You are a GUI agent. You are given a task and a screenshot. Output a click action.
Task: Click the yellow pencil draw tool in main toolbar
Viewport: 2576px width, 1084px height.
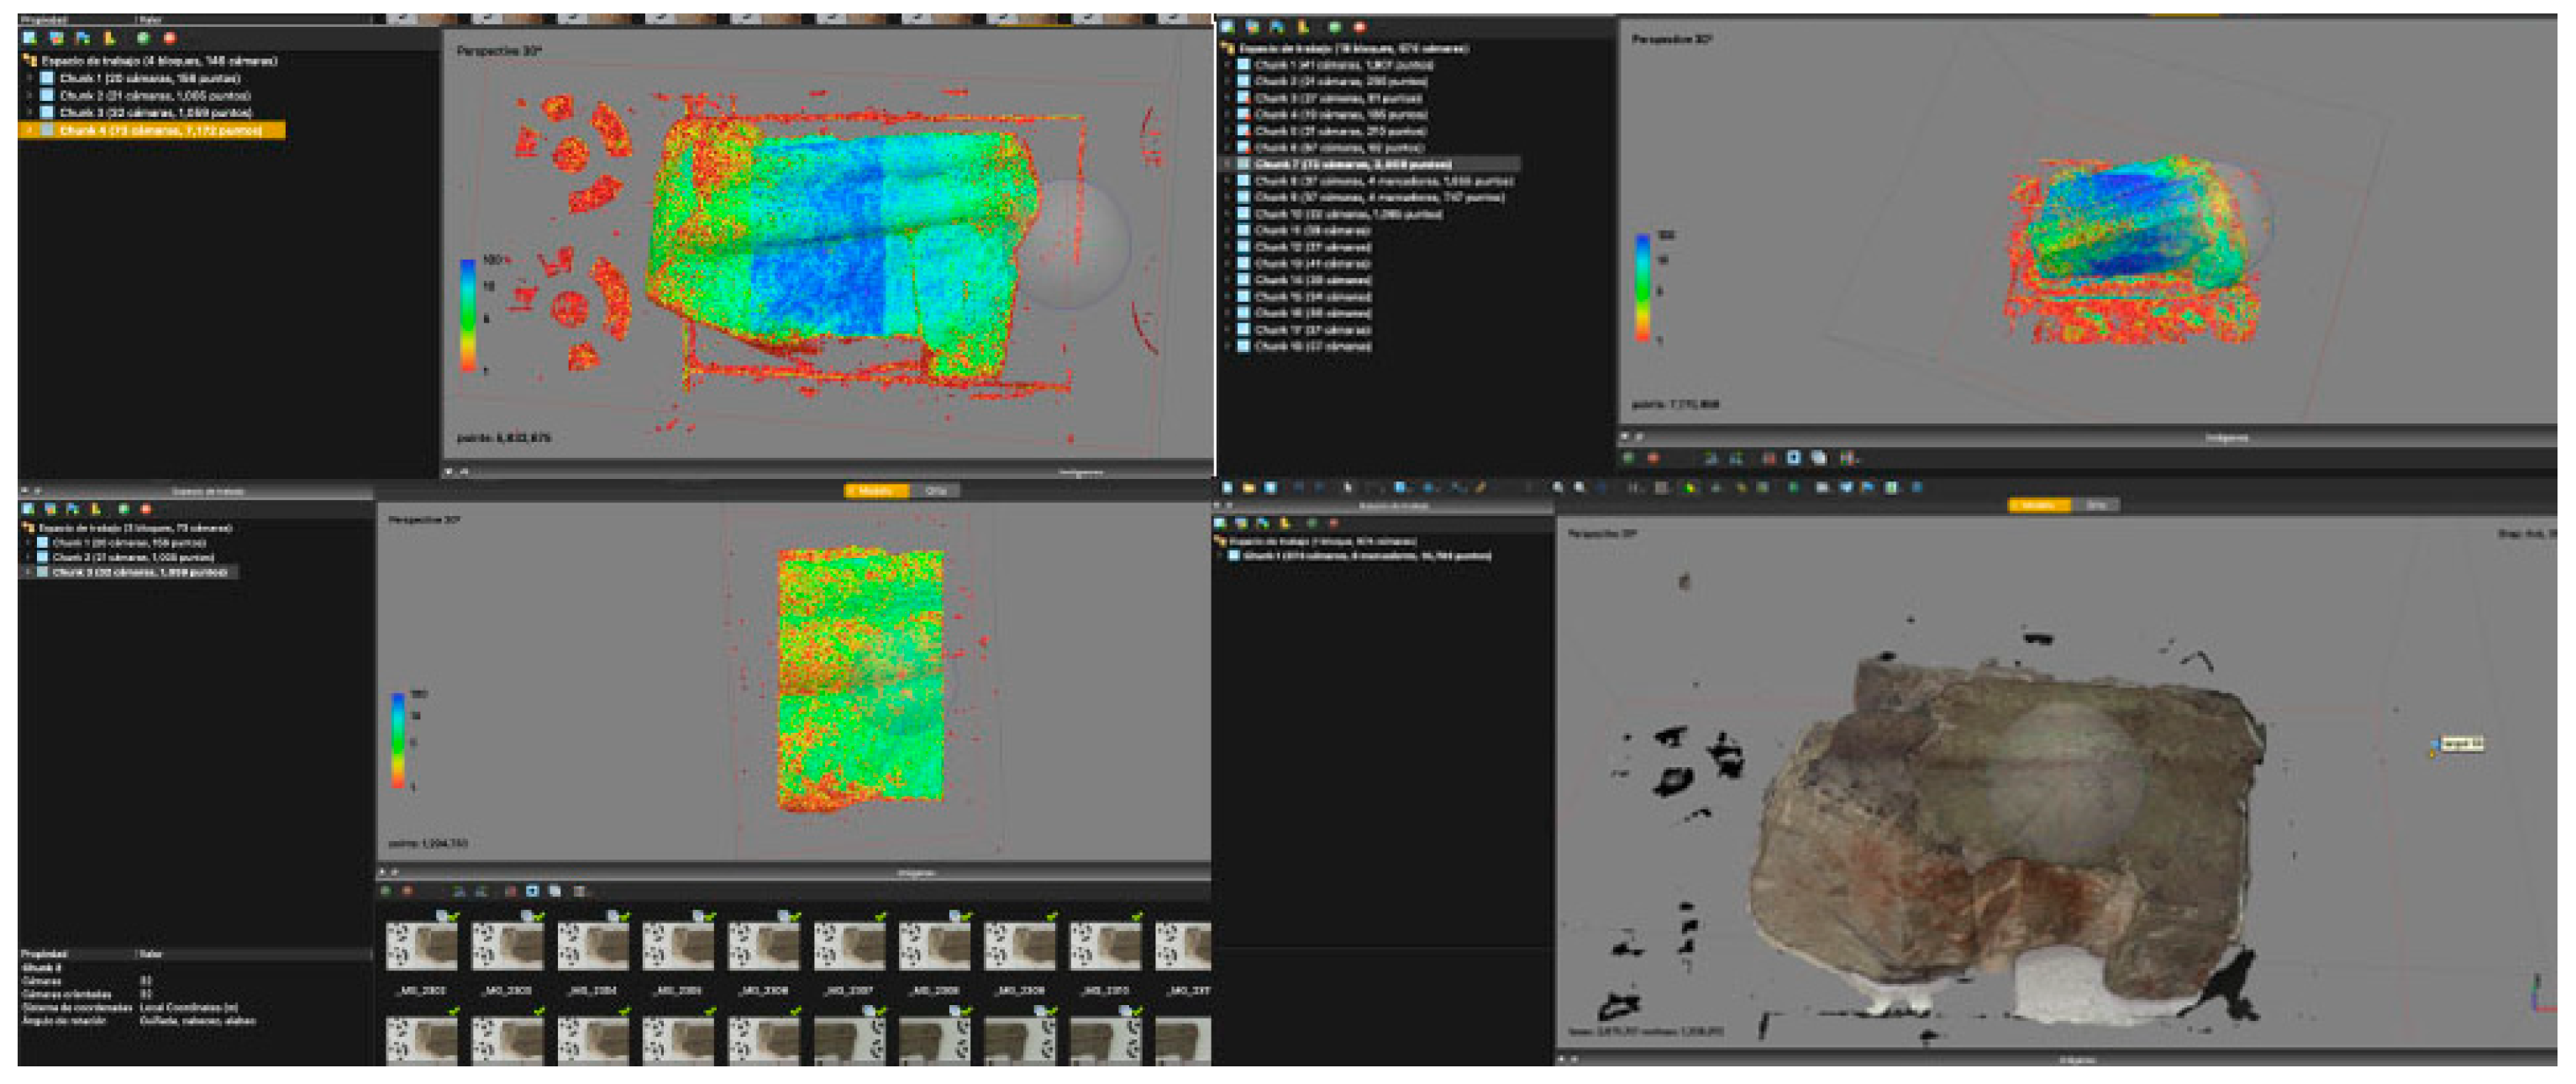[x=1481, y=488]
